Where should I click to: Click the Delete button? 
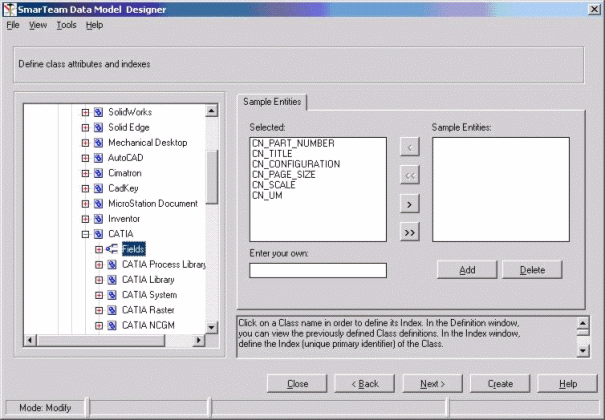[x=532, y=270]
